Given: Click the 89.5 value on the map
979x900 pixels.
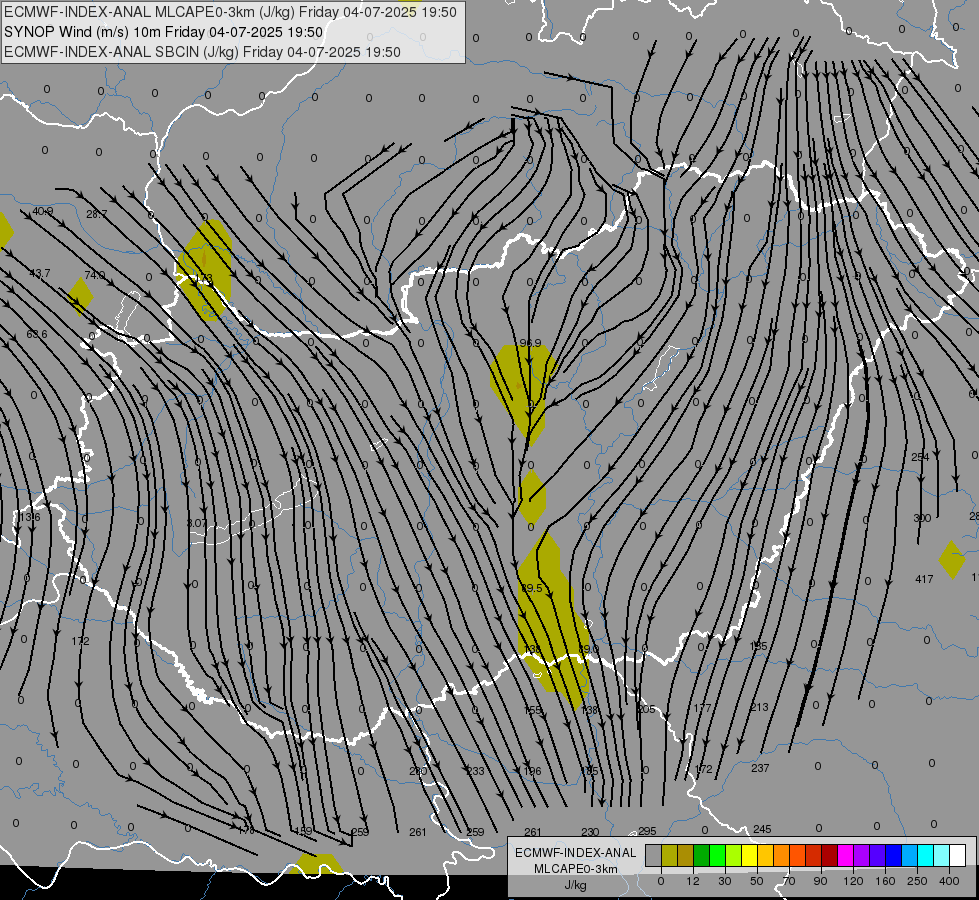Looking at the screenshot, I should 531,588.
